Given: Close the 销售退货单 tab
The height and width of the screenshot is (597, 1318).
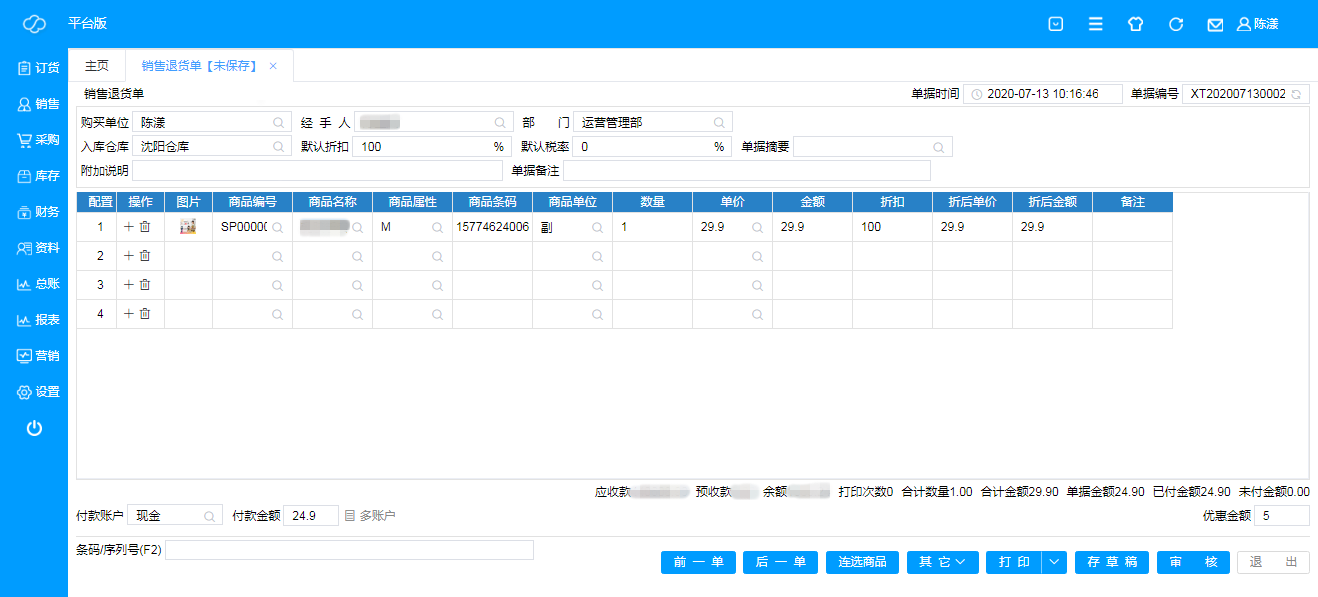Looking at the screenshot, I should click(x=273, y=66).
